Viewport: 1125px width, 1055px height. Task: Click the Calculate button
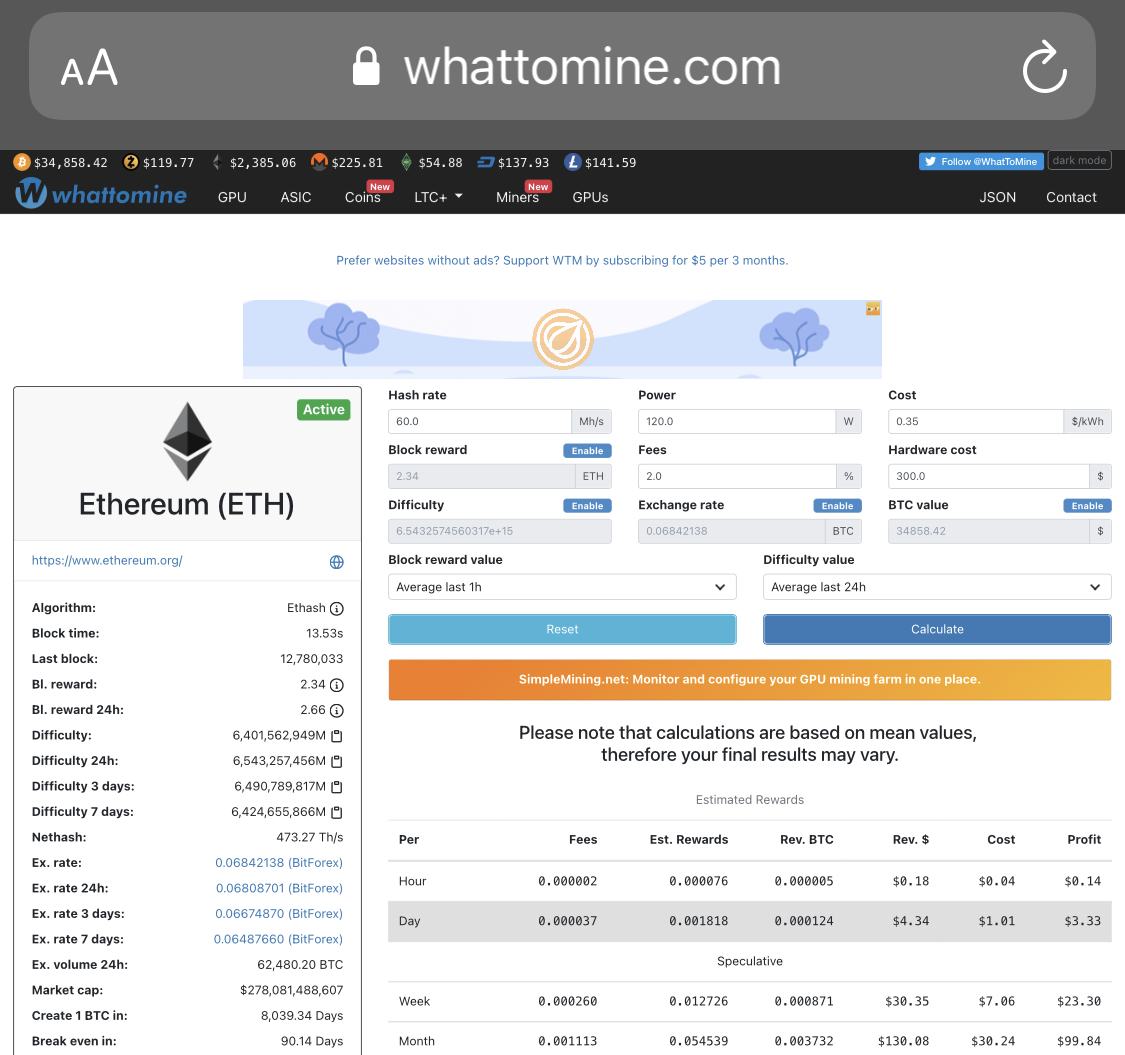click(x=937, y=629)
